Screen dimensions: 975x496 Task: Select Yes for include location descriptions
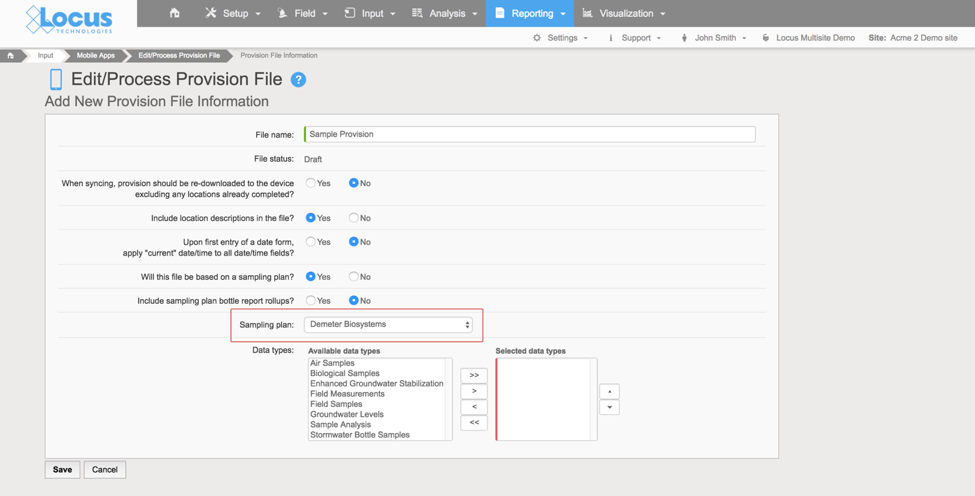tap(310, 218)
